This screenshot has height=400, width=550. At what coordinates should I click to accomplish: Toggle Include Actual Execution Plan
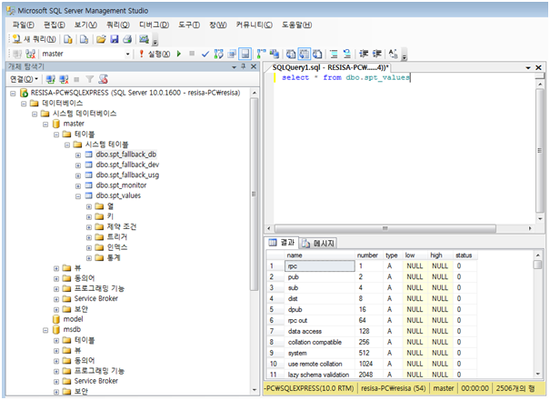261,54
